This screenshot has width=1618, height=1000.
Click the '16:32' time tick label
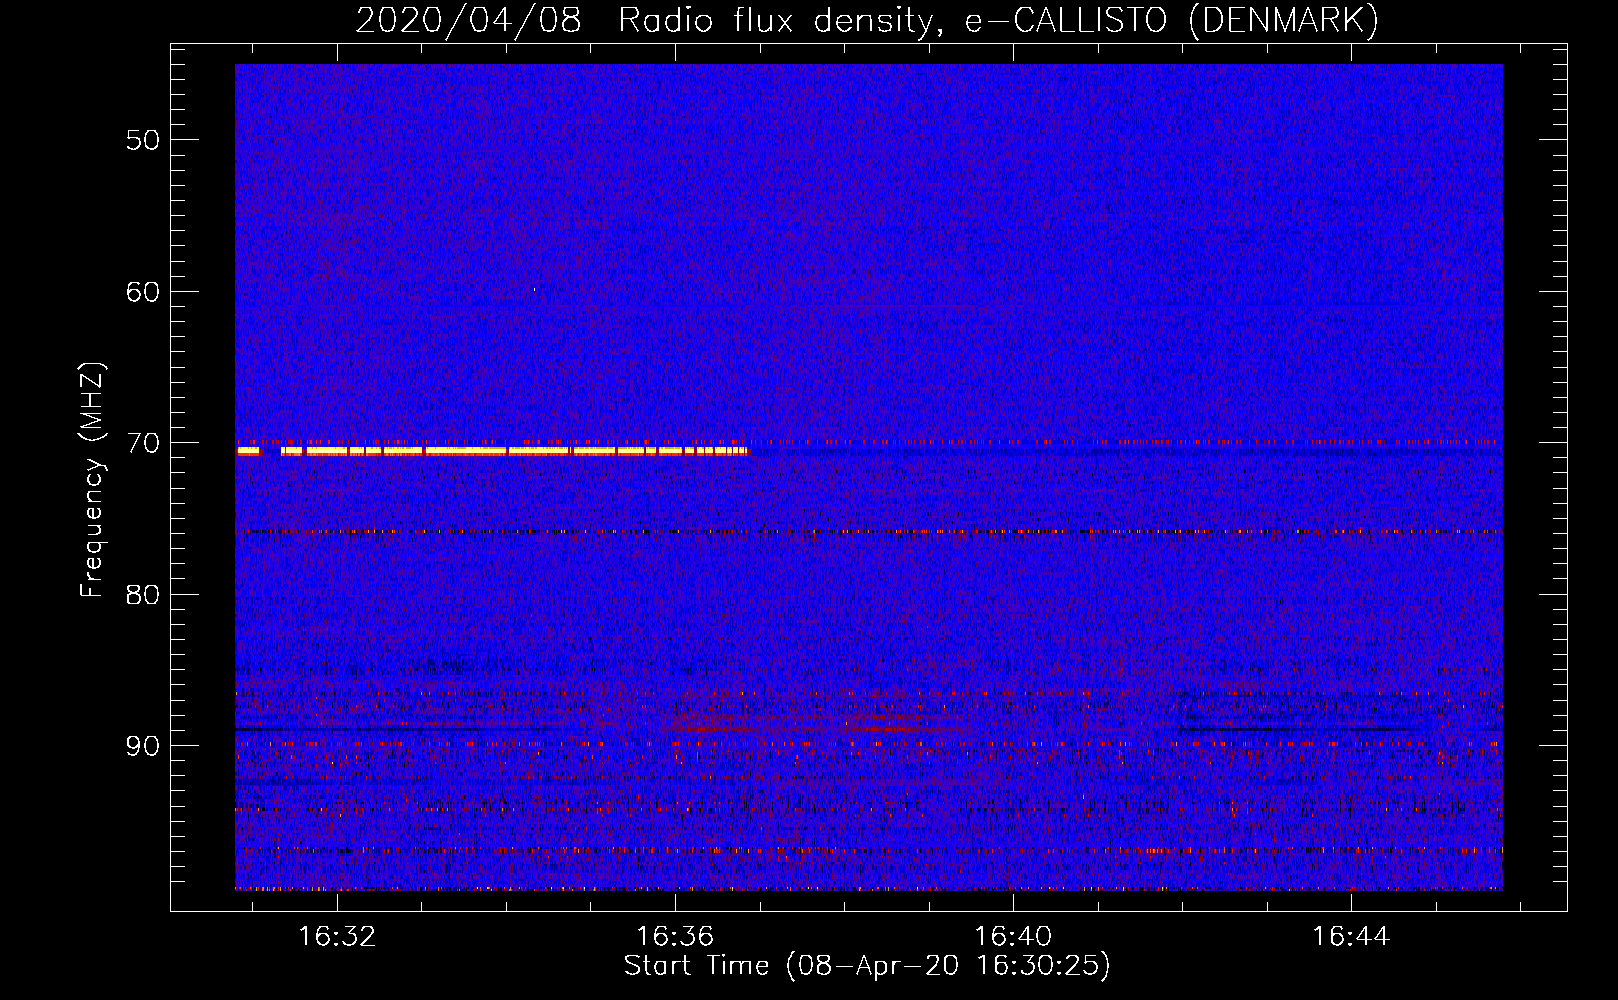tap(337, 937)
